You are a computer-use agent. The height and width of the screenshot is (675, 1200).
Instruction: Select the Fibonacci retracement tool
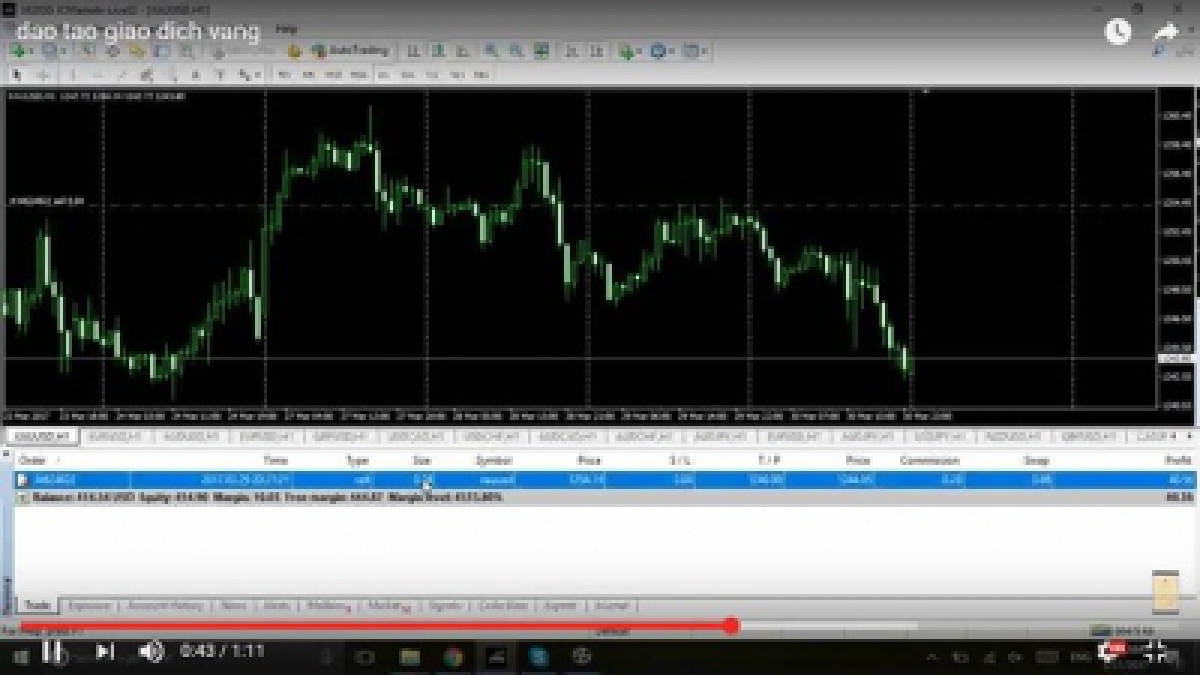[x=171, y=75]
